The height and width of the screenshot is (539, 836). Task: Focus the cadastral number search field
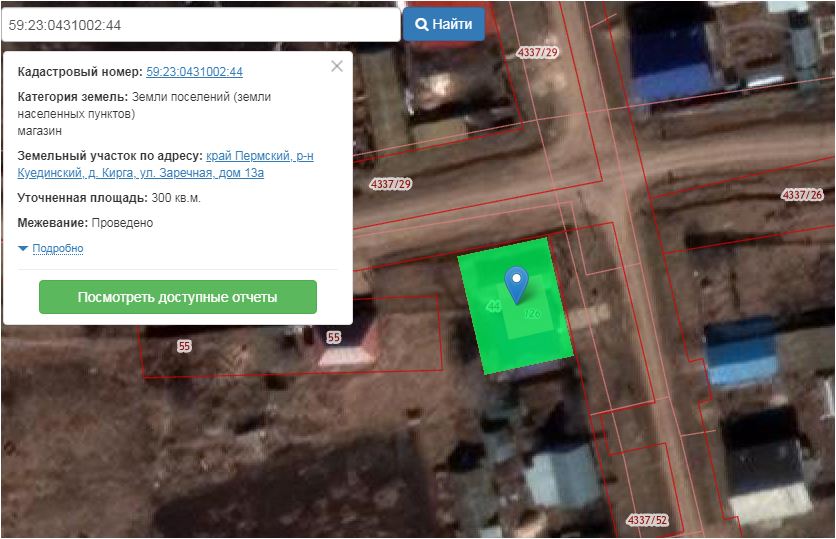pos(201,25)
